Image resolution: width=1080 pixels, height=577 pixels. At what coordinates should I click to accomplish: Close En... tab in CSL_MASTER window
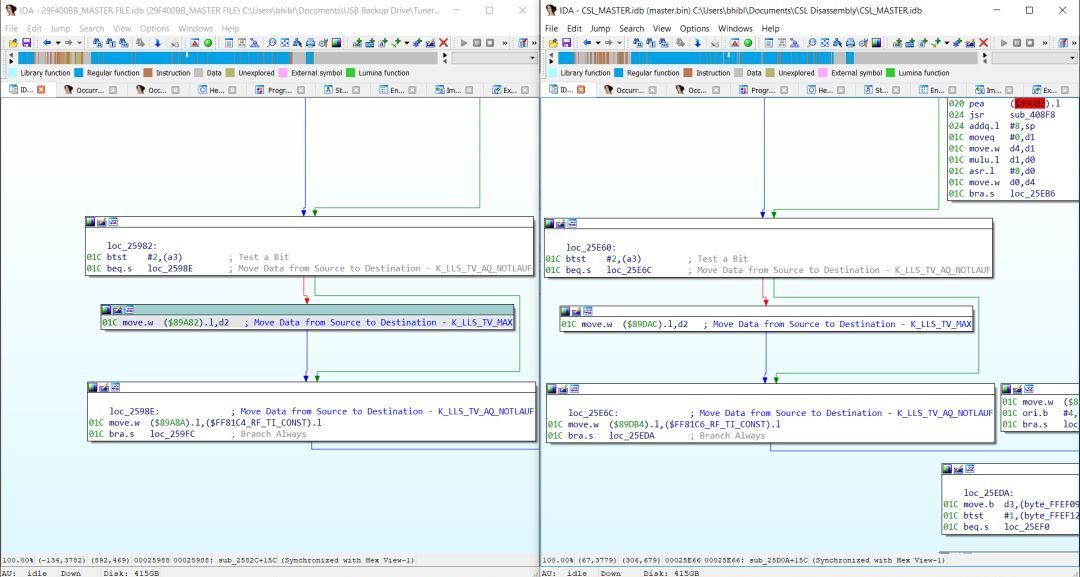952,90
